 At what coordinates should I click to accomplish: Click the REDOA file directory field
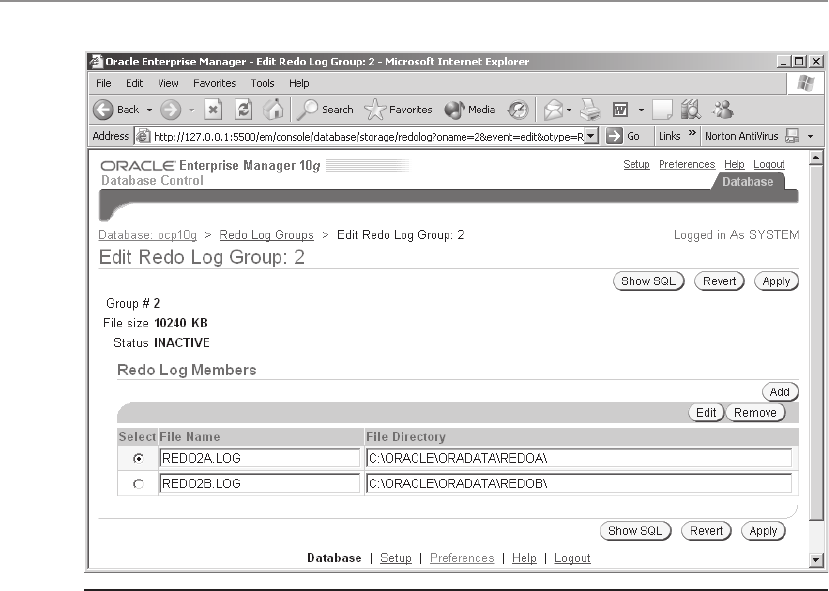(x=579, y=458)
